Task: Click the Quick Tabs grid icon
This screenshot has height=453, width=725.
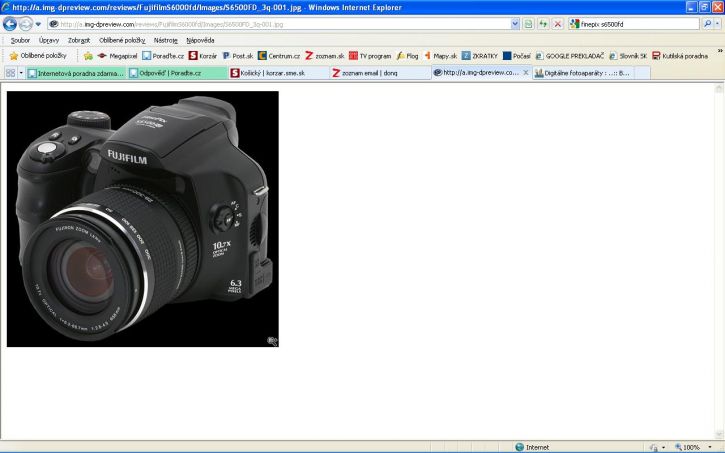Action: click(10, 73)
